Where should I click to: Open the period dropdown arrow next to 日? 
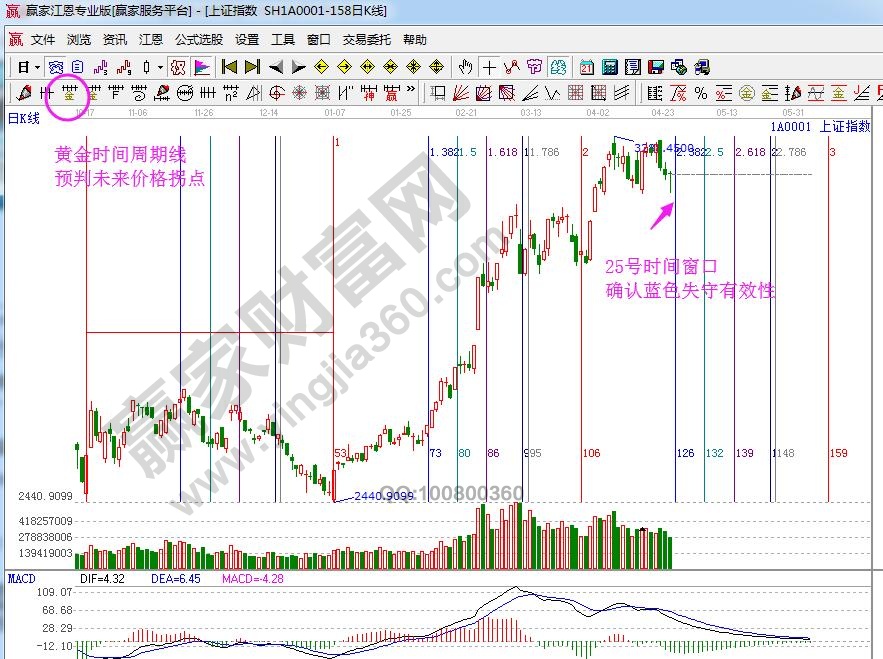click(x=37, y=67)
